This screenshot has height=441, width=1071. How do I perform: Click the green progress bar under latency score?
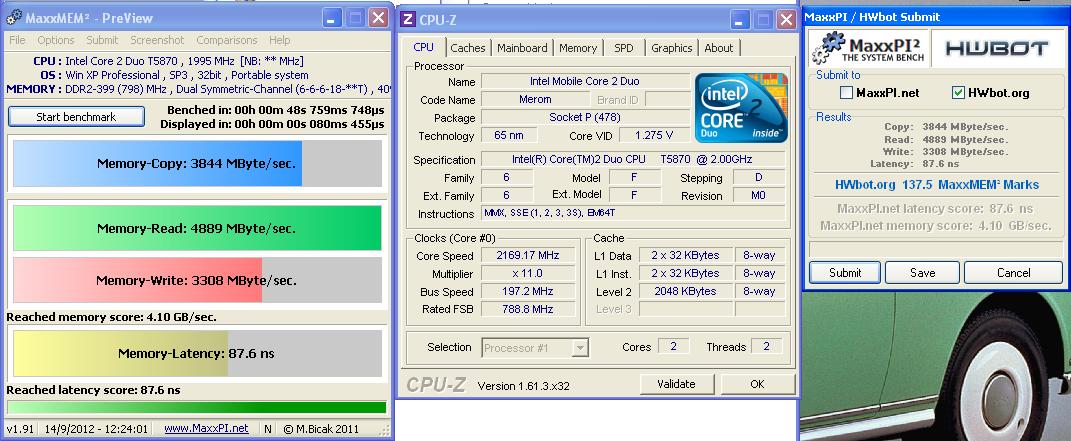pos(196,408)
